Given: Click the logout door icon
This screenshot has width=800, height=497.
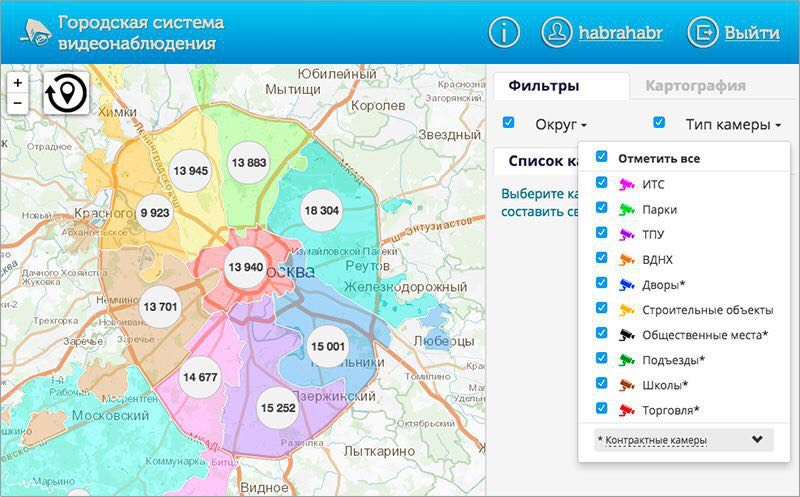Looking at the screenshot, I should click(x=703, y=33).
